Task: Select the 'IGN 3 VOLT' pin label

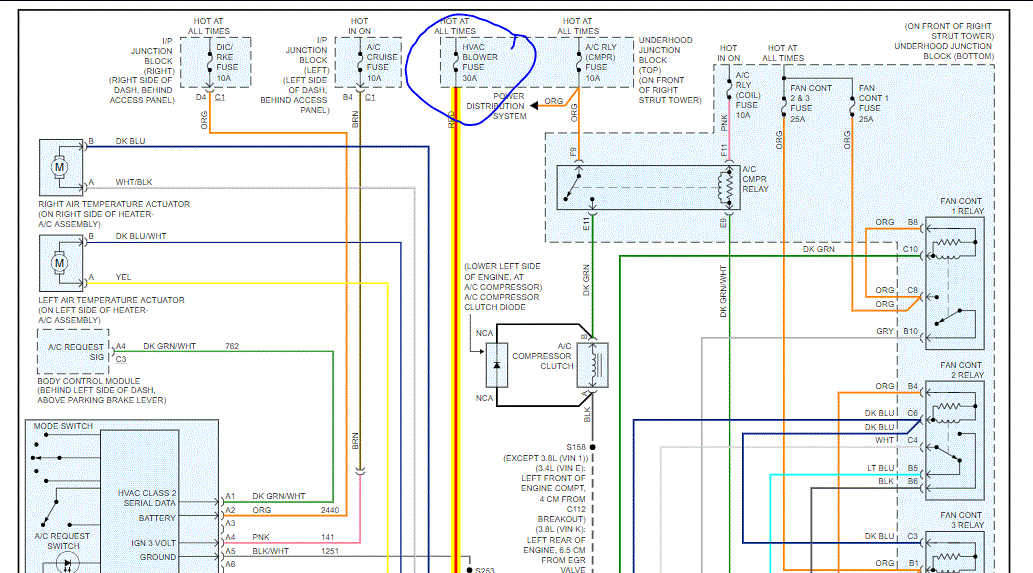Action: (x=153, y=543)
